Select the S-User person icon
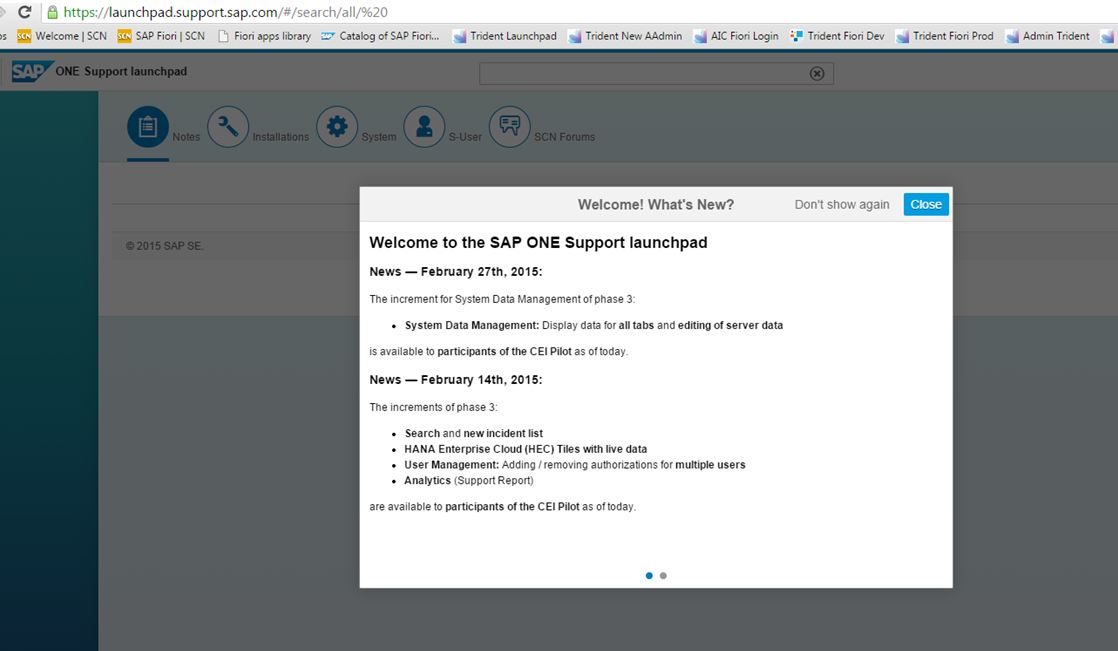Screen dimensions: 1118x651 [424, 127]
